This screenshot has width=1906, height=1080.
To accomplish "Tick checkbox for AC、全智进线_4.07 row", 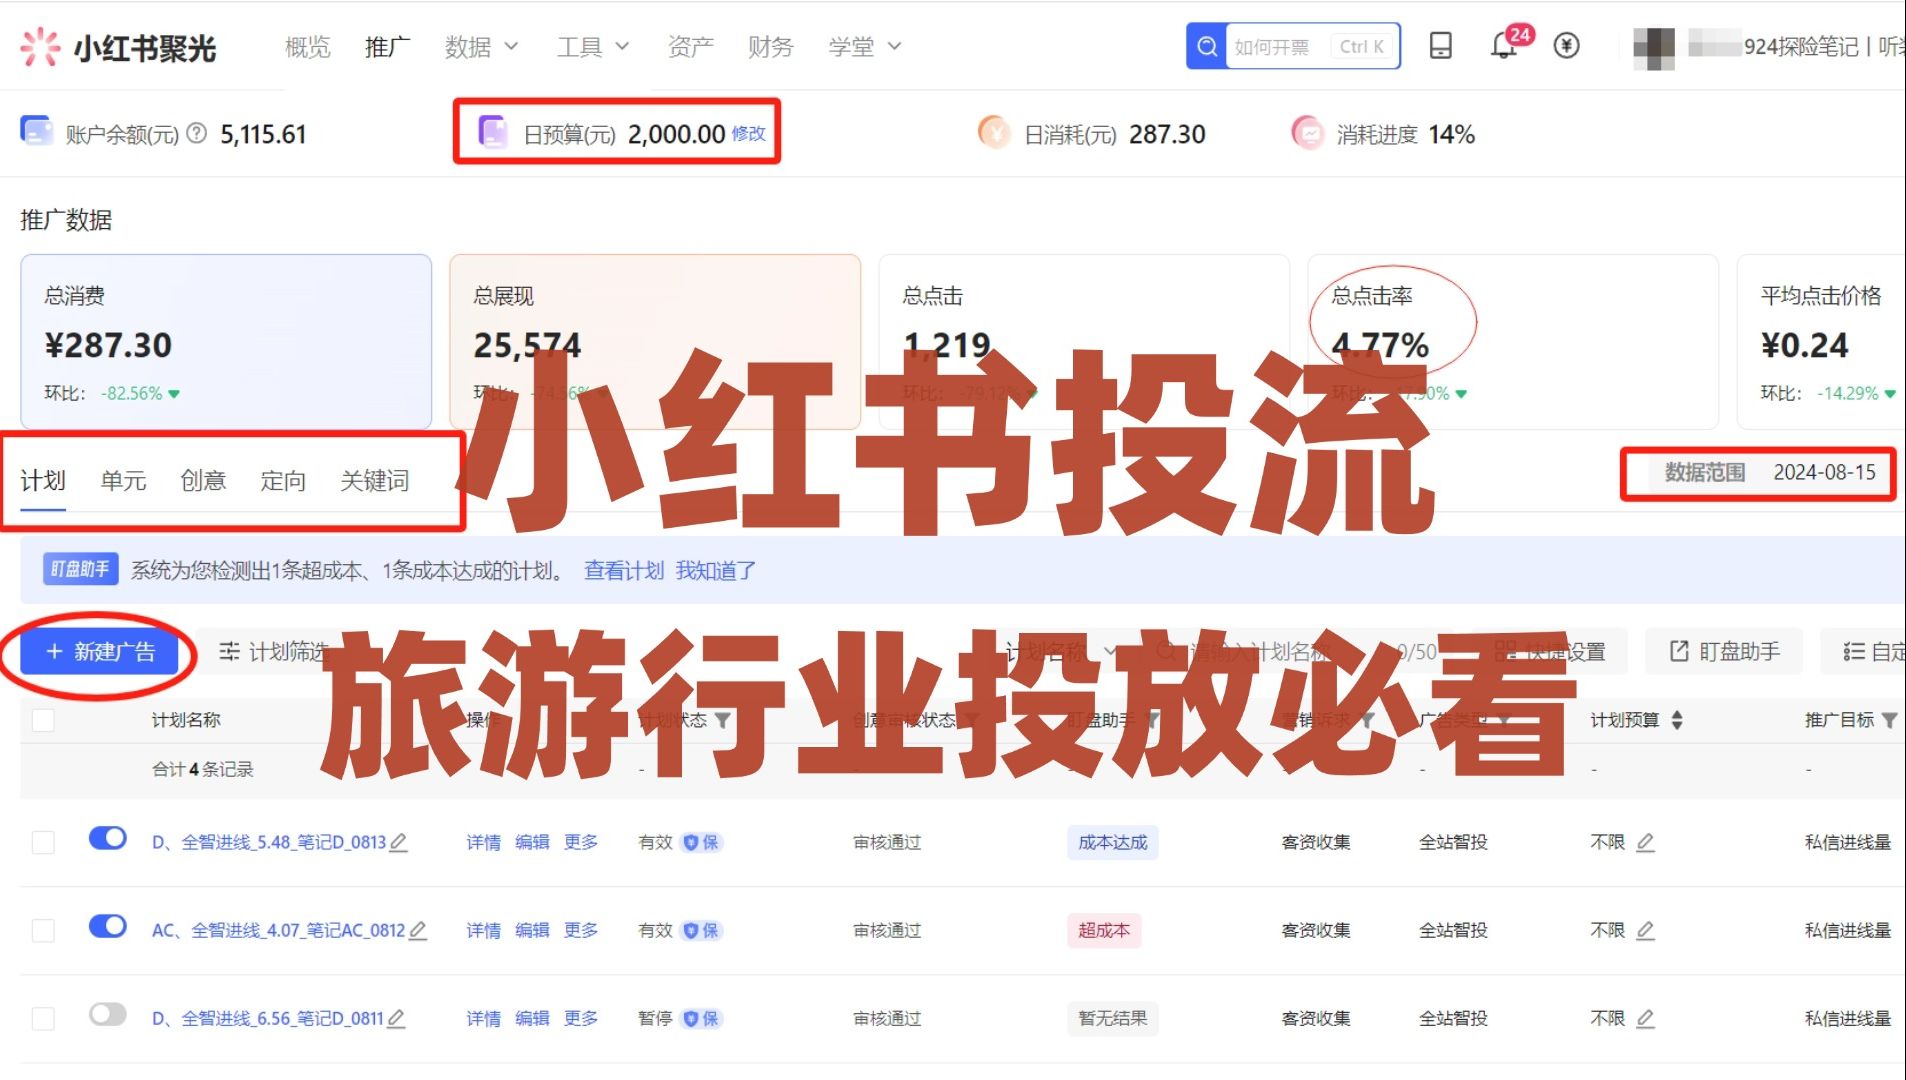I will [43, 930].
